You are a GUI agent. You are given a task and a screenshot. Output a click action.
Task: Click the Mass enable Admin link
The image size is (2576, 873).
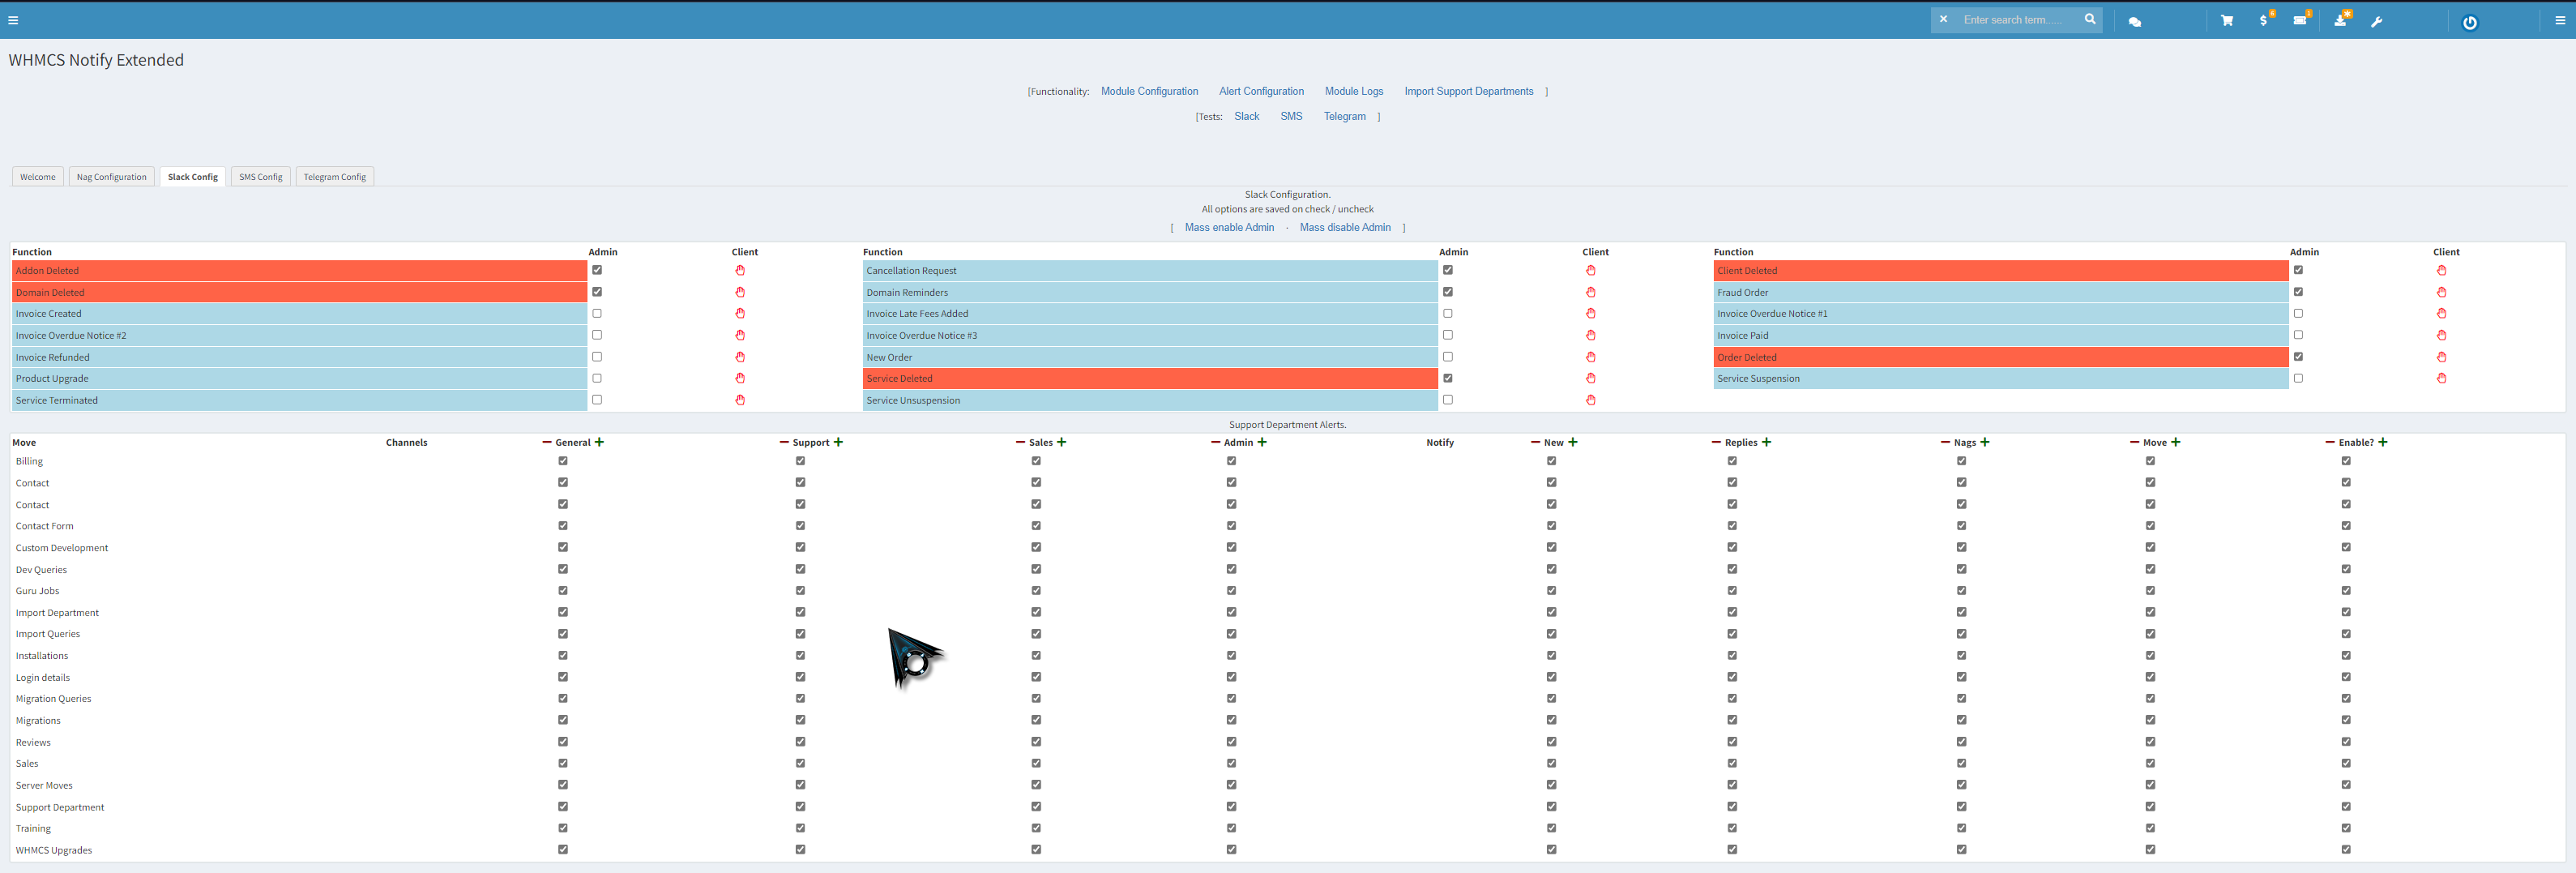[x=1229, y=228]
